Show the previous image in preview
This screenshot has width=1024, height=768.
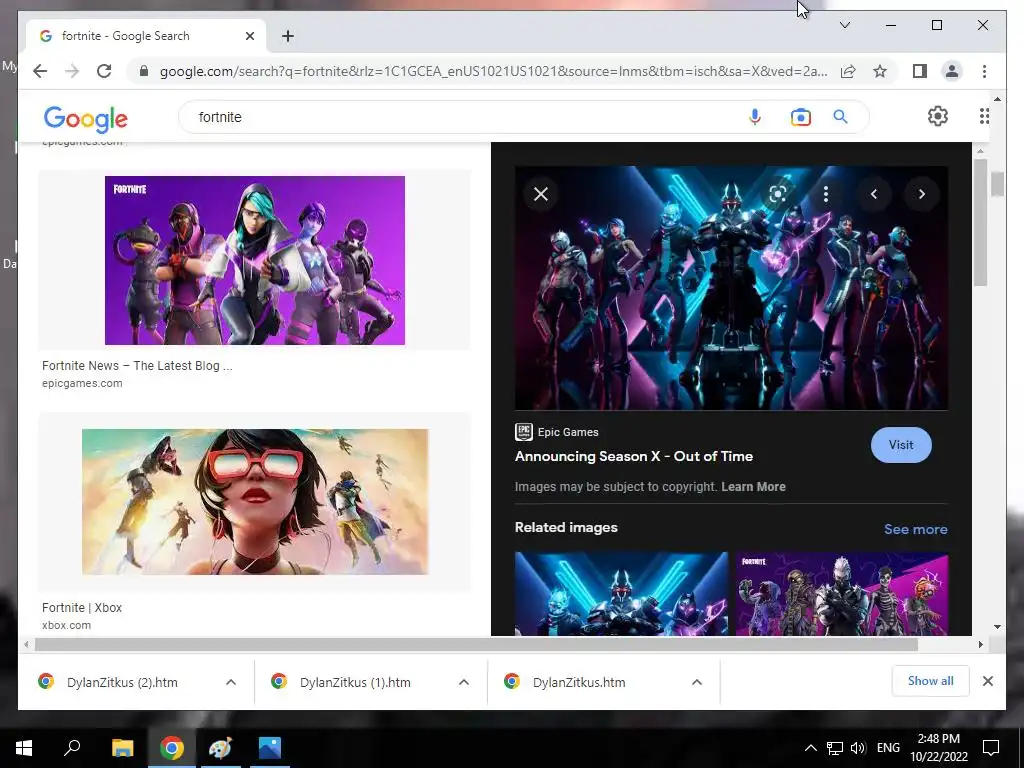(x=874, y=194)
